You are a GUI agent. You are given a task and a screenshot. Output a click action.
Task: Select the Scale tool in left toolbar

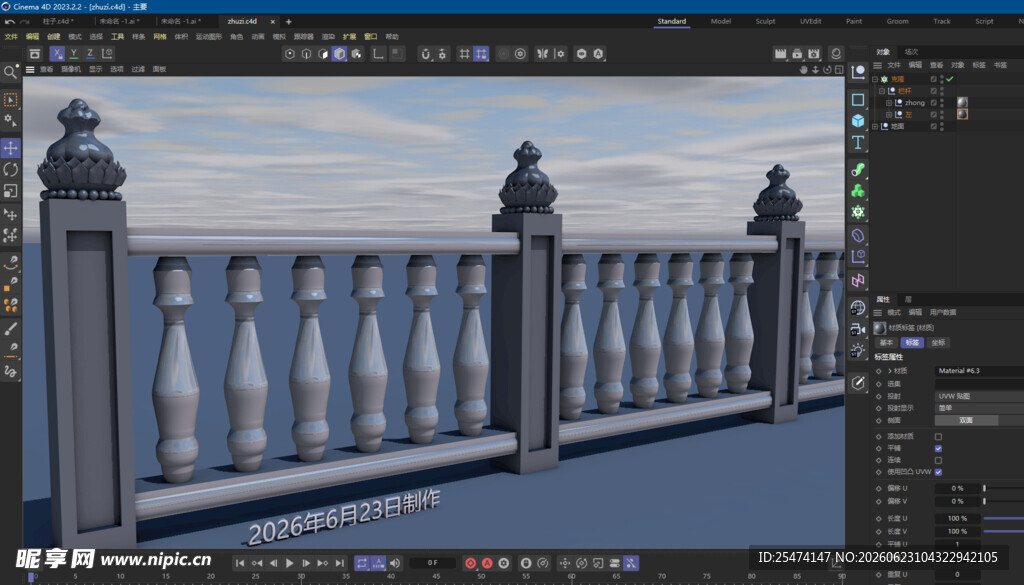(x=10, y=191)
